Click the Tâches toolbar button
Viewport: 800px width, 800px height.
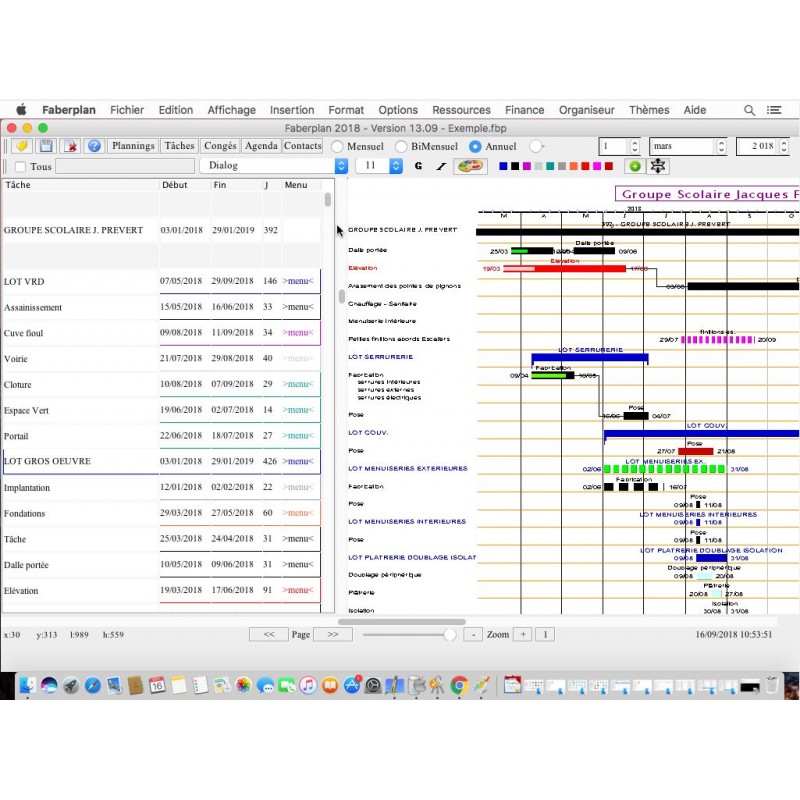tap(180, 146)
